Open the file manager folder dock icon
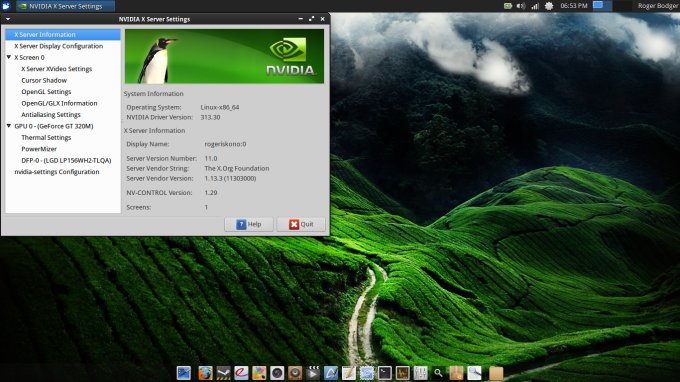This screenshot has height=382, width=680. click(496, 372)
